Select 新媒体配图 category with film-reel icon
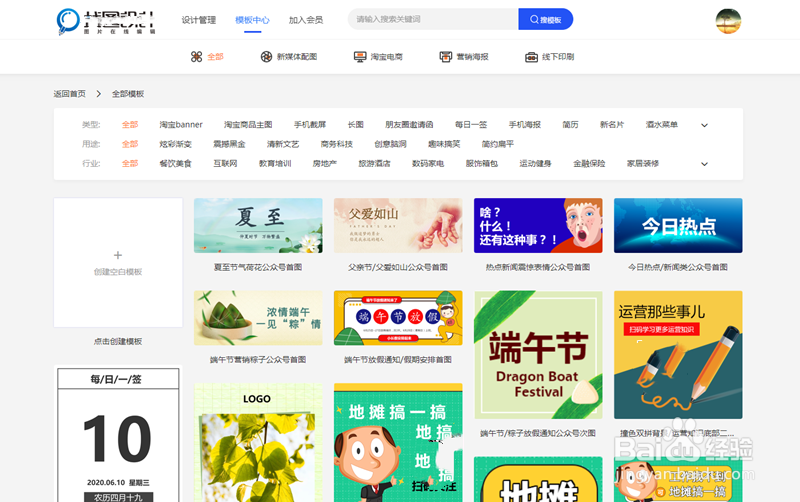Viewport: 800px width, 502px height. click(289, 57)
